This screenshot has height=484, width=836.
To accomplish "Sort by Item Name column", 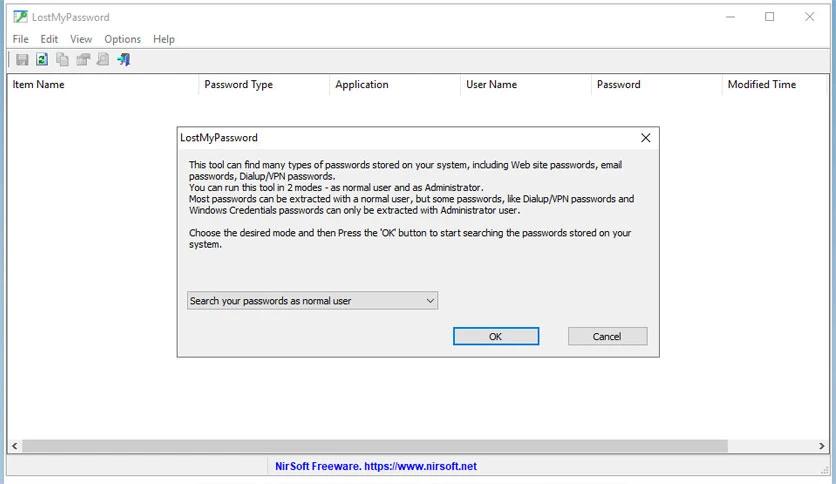I will pyautogui.click(x=103, y=84).
